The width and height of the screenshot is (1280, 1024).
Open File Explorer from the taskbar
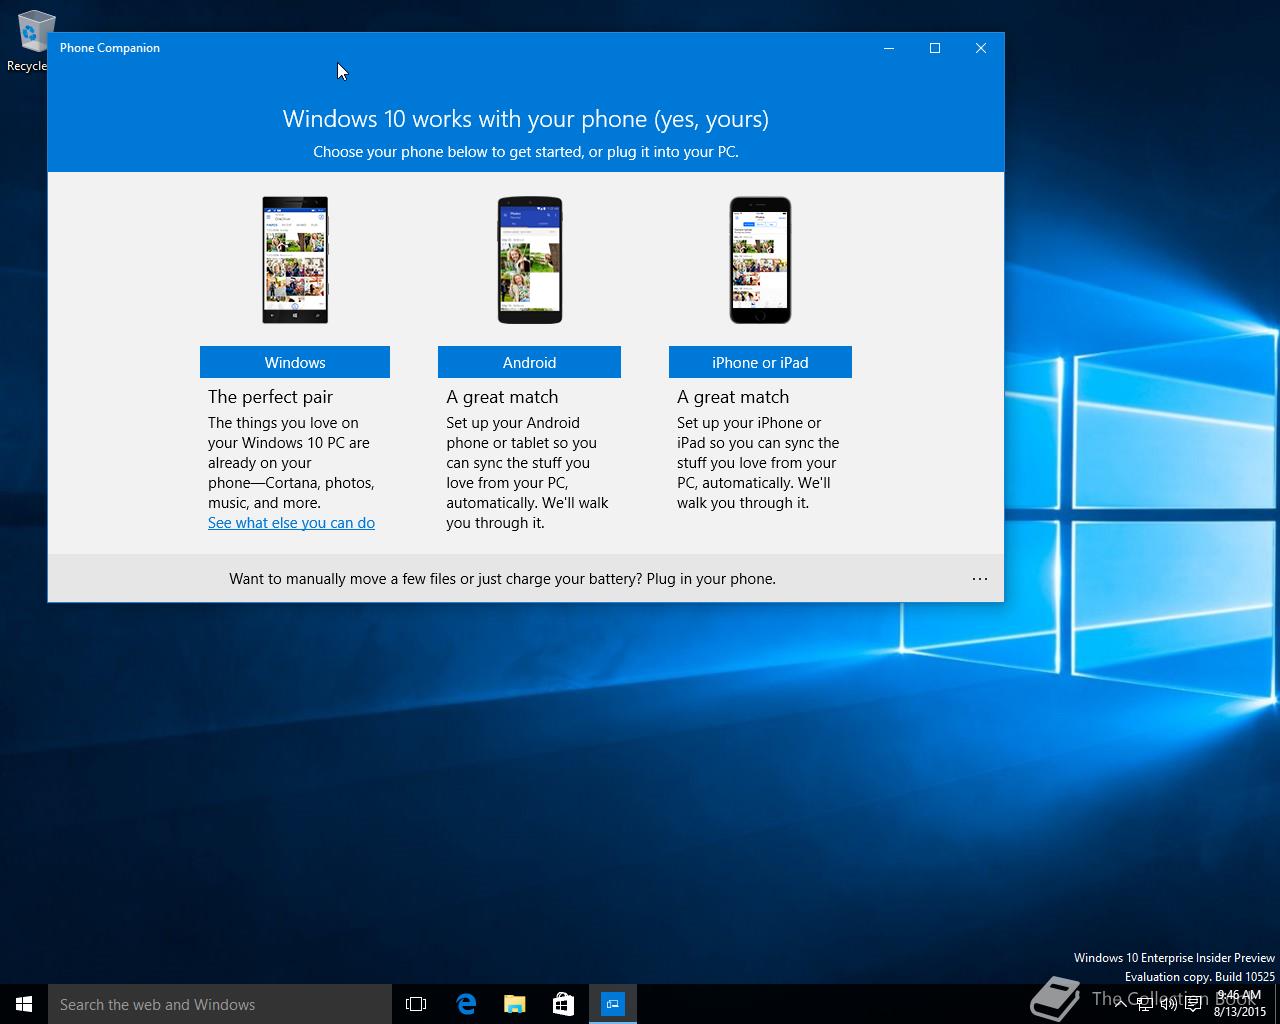[x=515, y=1004]
